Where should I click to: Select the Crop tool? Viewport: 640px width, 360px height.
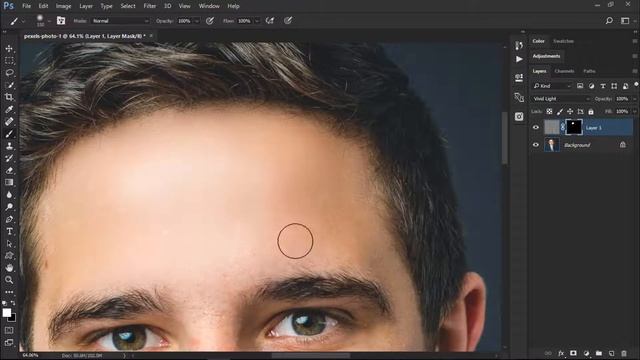click(x=9, y=97)
